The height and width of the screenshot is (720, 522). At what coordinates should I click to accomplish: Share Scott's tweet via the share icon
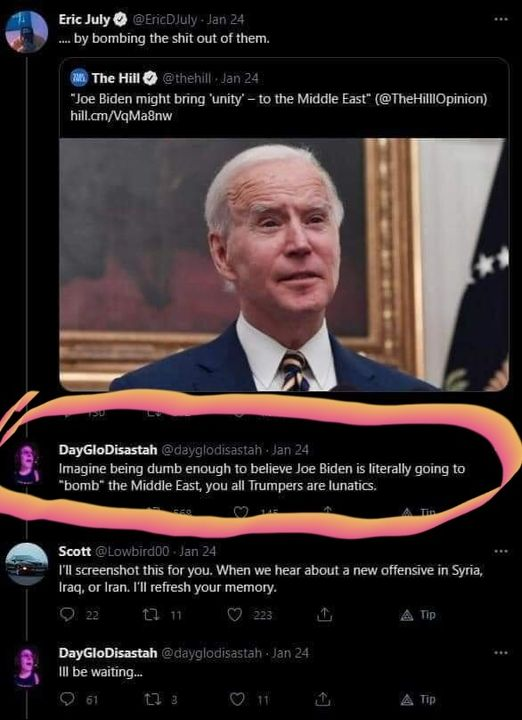click(x=324, y=614)
